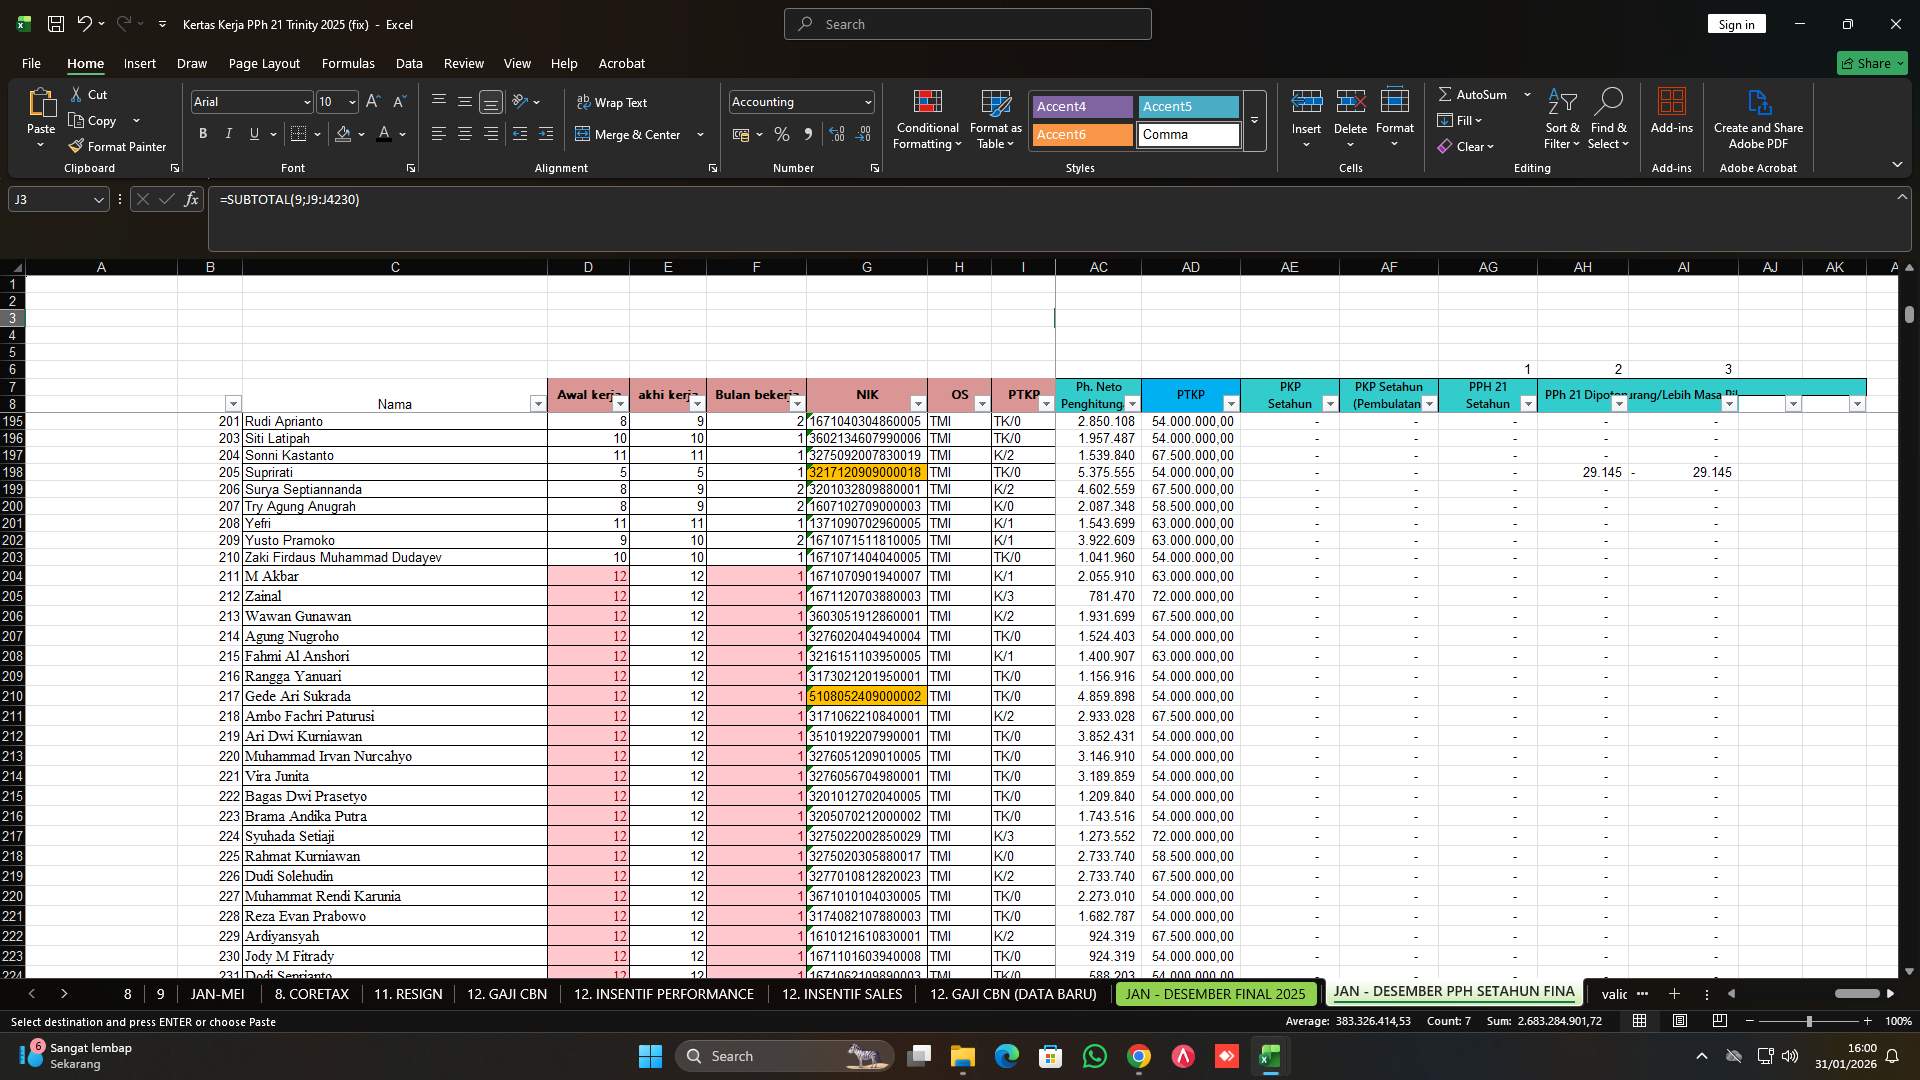The image size is (1920, 1080).
Task: Toggle bold formatting
Action: pyautogui.click(x=202, y=133)
